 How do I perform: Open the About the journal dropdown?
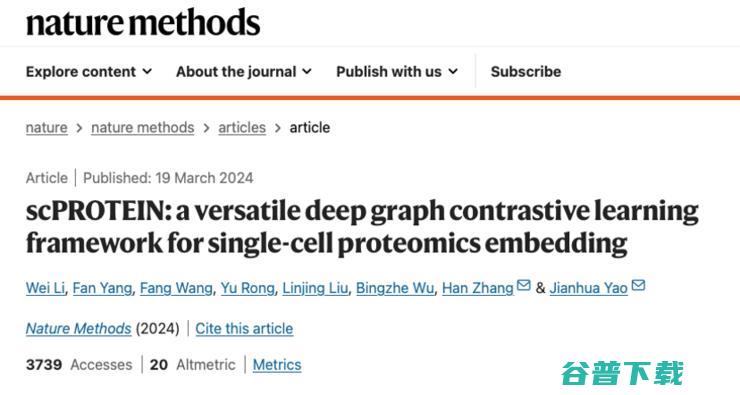(x=244, y=72)
